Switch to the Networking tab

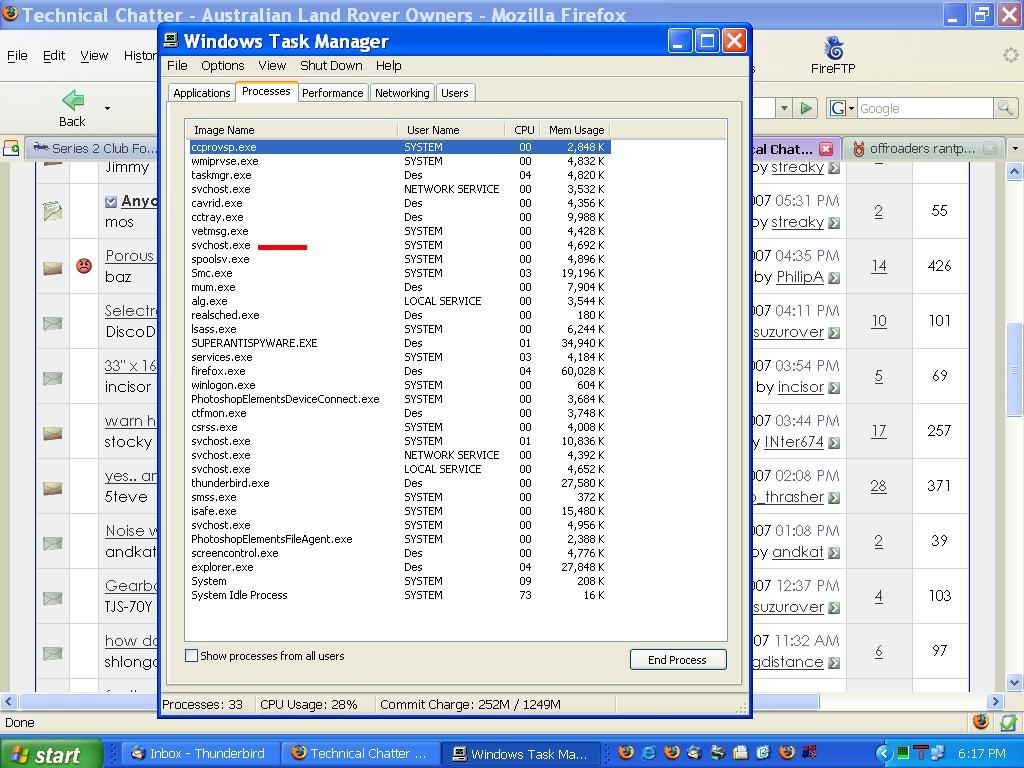point(401,93)
